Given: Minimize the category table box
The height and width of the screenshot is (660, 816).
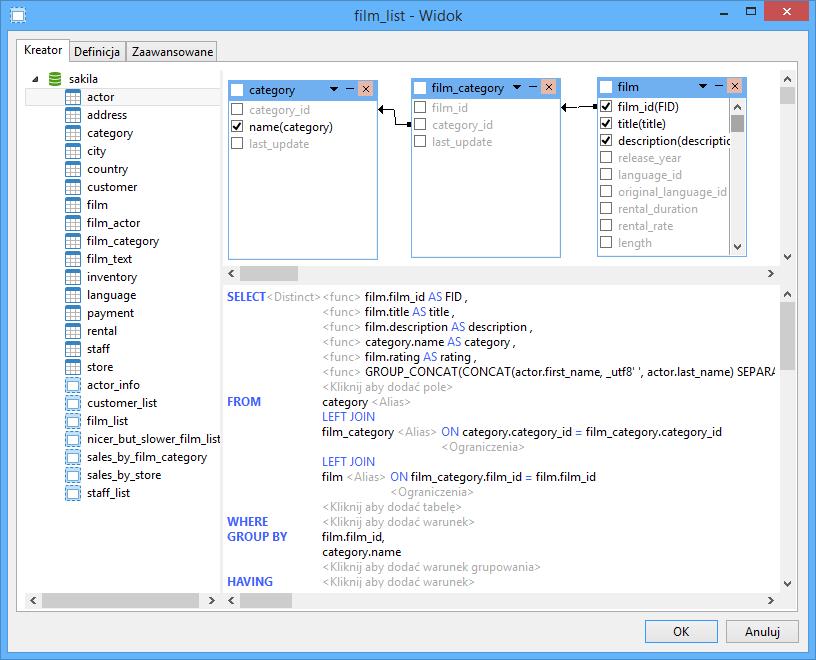Looking at the screenshot, I should coord(350,89).
